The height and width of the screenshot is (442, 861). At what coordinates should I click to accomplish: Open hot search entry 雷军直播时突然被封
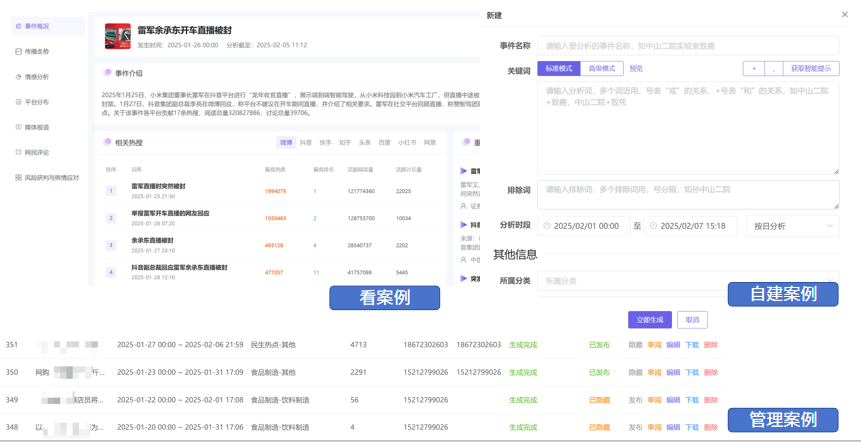(158, 186)
